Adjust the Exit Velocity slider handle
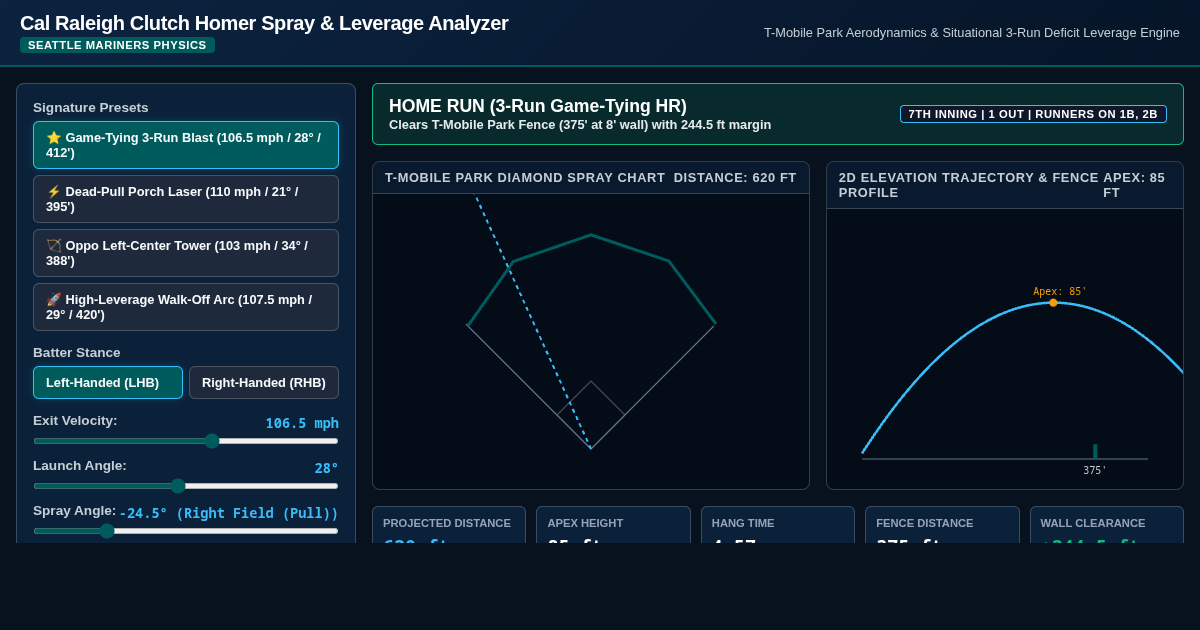Viewport: 1200px width, 630px height. (x=212, y=441)
